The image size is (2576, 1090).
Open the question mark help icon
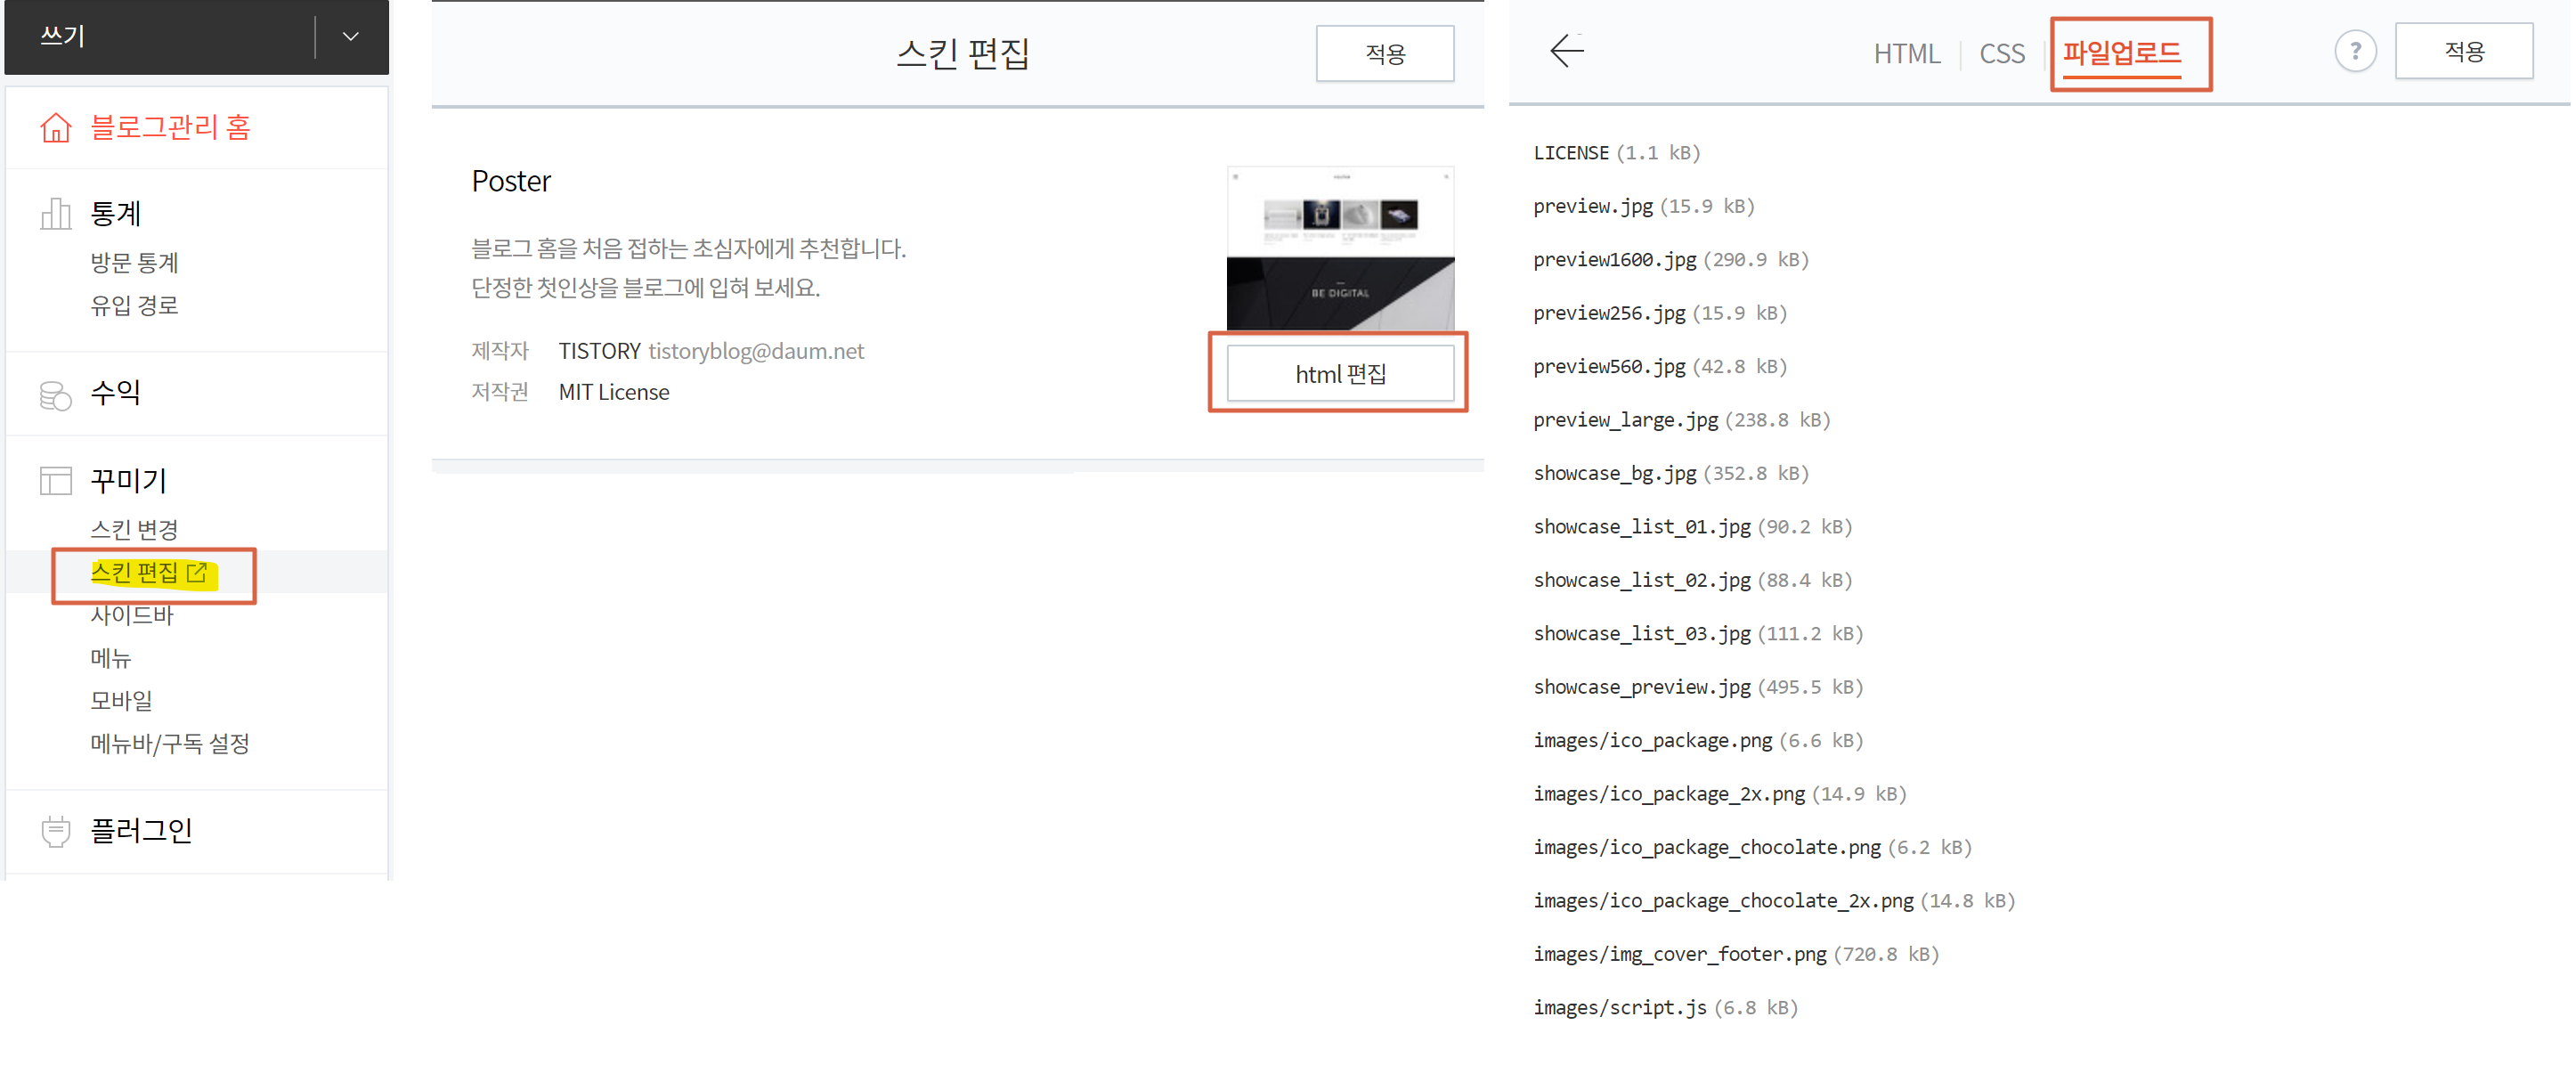2354,51
